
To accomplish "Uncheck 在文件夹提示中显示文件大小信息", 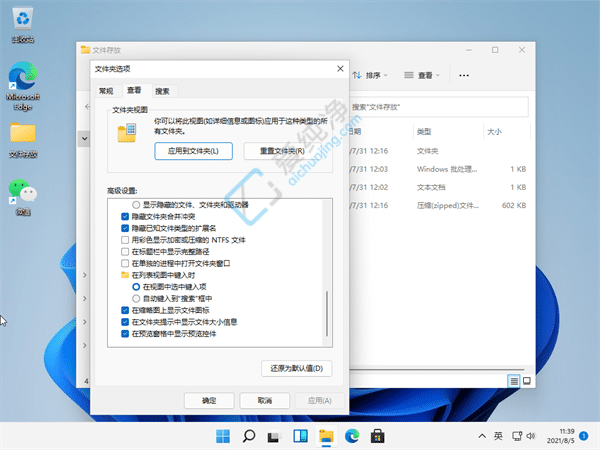I will (x=125, y=322).
